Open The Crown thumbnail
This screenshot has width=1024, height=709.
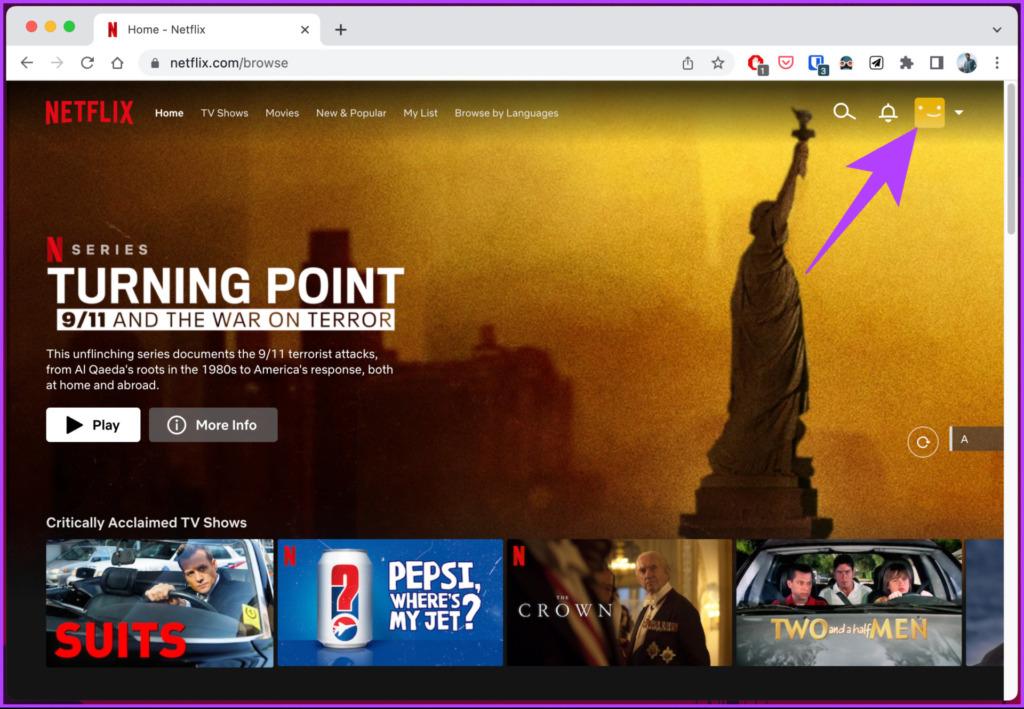620,603
